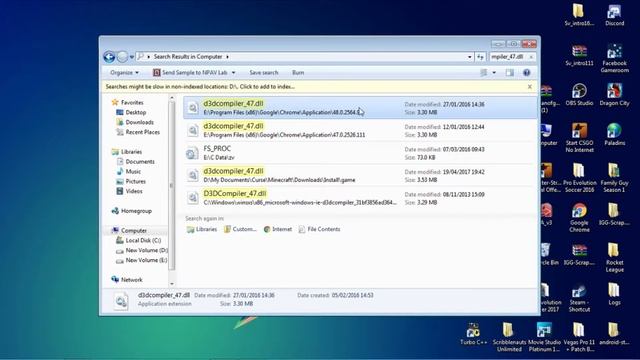Select Computer in the navigation pane
Viewport: 640px width, 360px height.
(129, 231)
